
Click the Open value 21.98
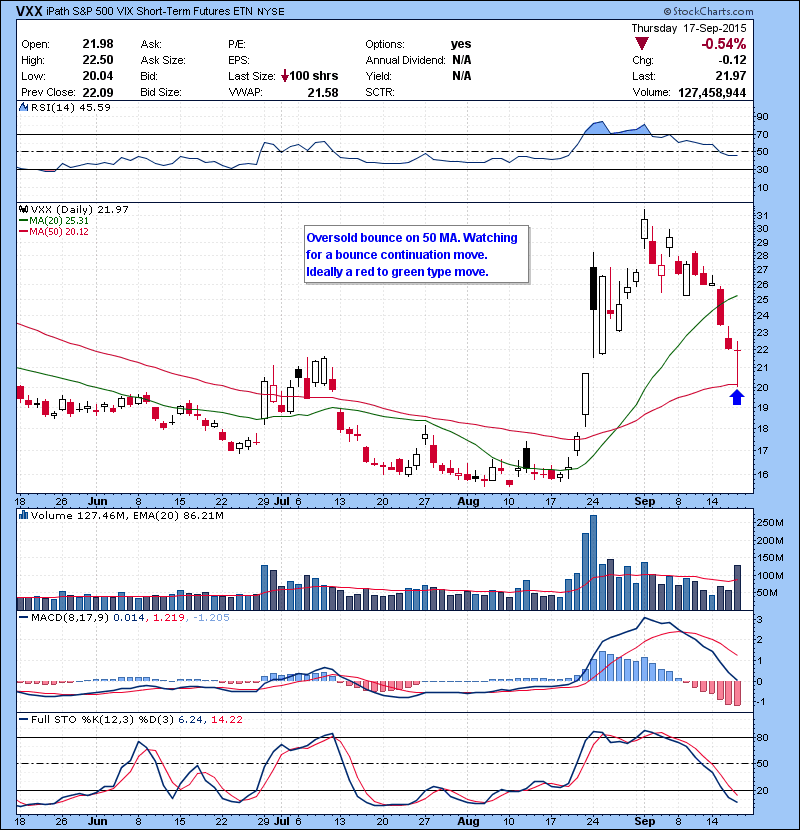[98, 44]
